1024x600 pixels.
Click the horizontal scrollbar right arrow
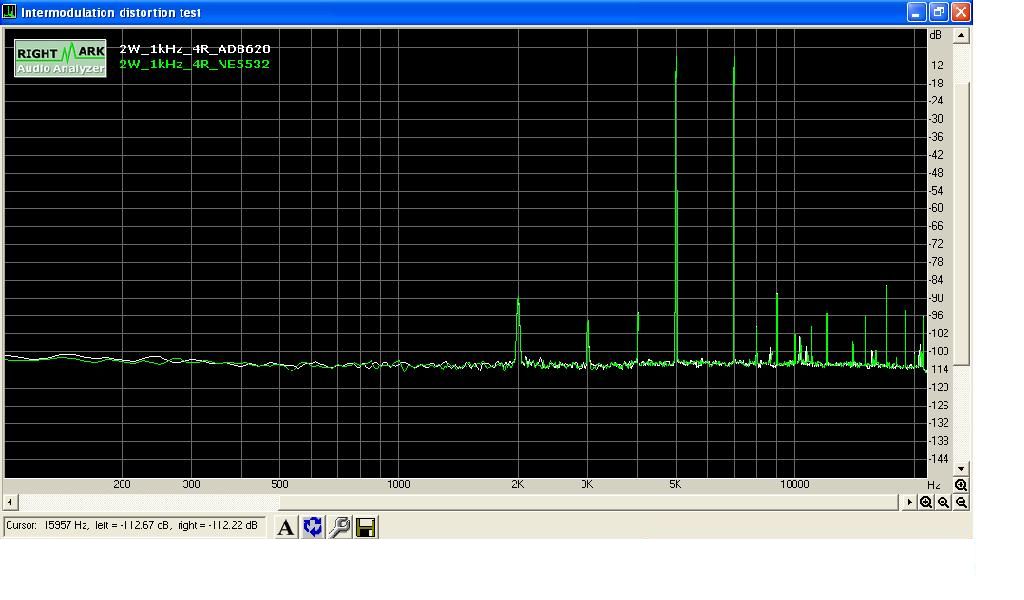point(909,502)
